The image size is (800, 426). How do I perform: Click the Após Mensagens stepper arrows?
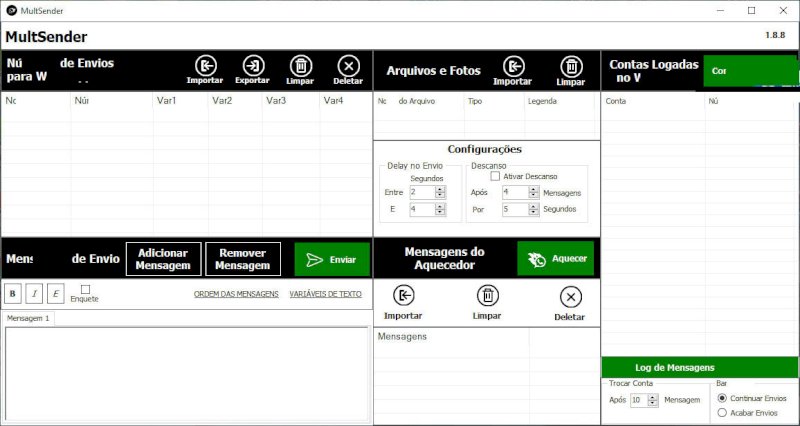click(x=534, y=192)
